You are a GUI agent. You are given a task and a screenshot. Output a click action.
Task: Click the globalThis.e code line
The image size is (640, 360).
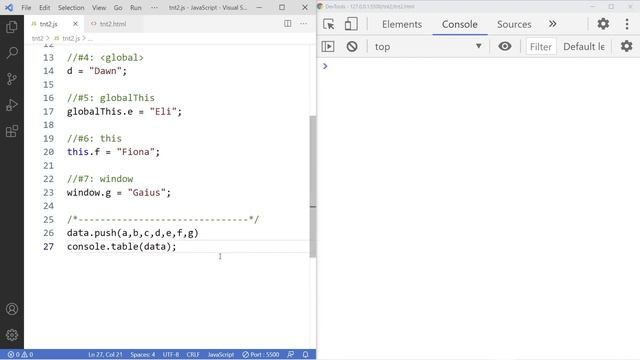(x=124, y=111)
